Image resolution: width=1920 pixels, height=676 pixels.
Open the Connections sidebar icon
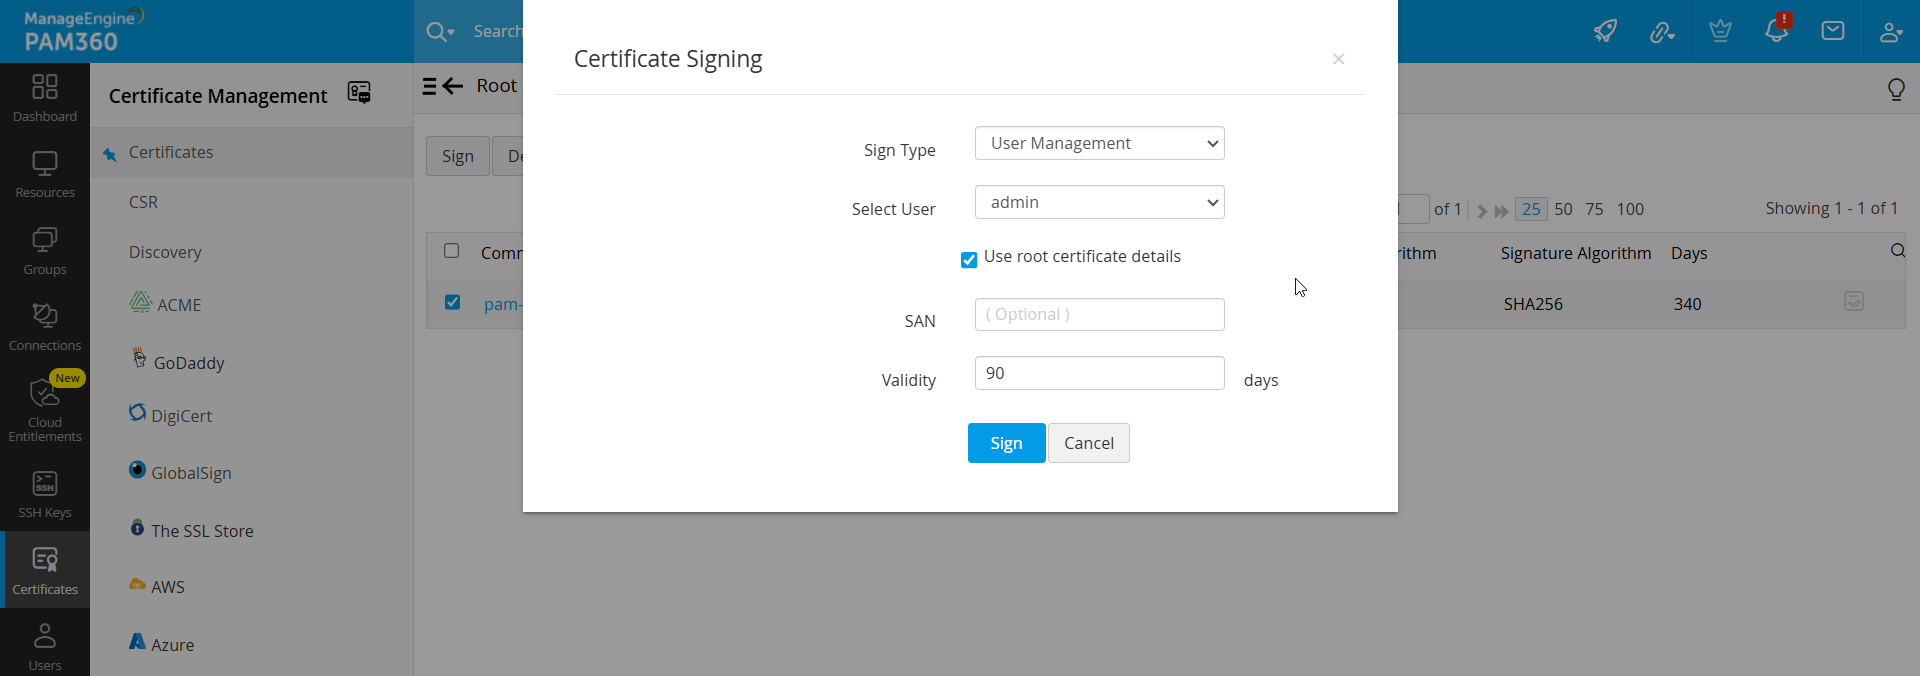pos(45,327)
